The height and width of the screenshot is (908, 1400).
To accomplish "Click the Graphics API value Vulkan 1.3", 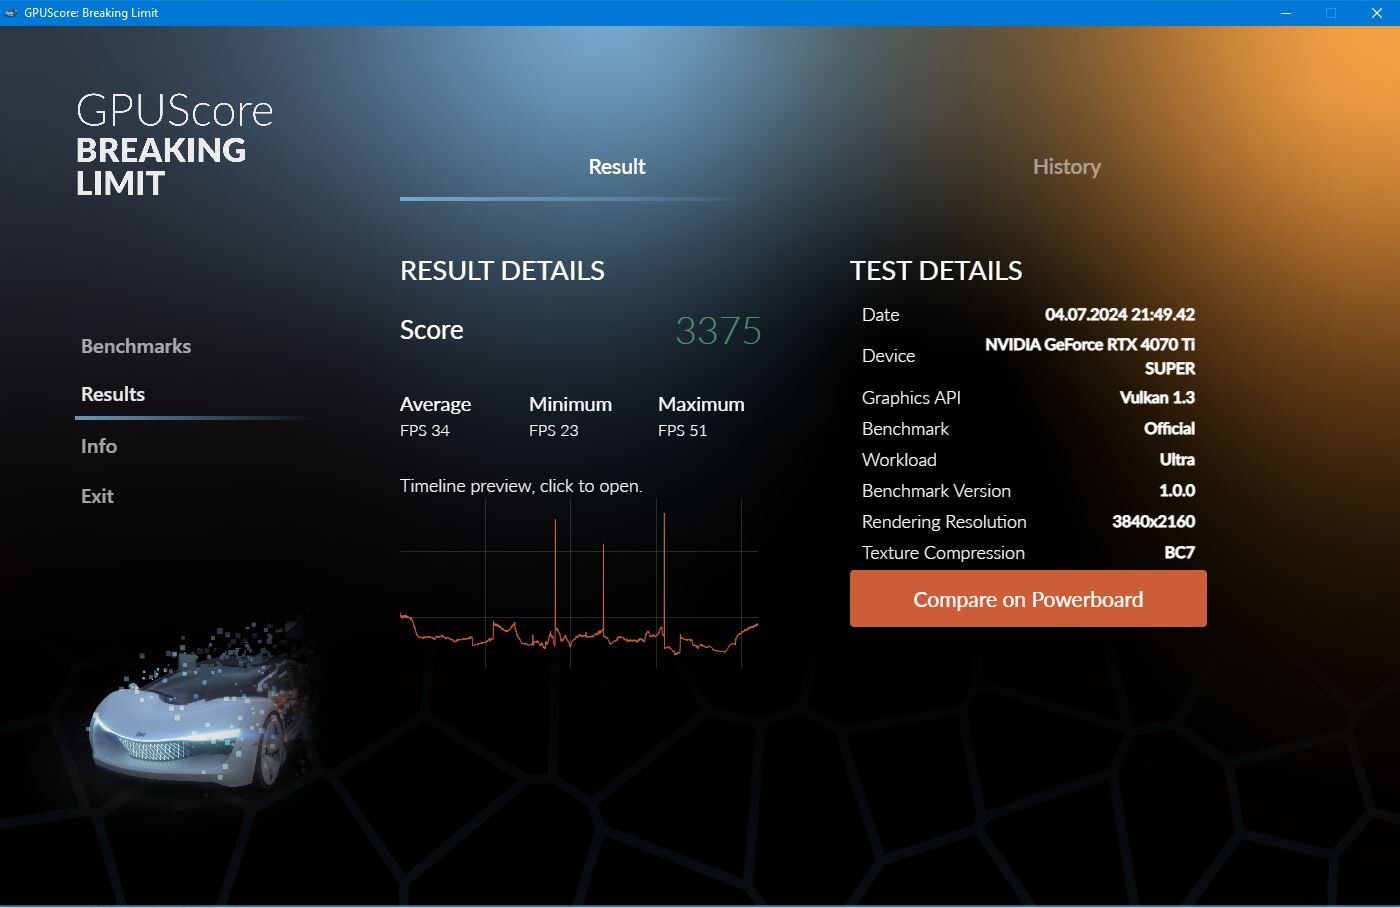I will tap(1157, 398).
